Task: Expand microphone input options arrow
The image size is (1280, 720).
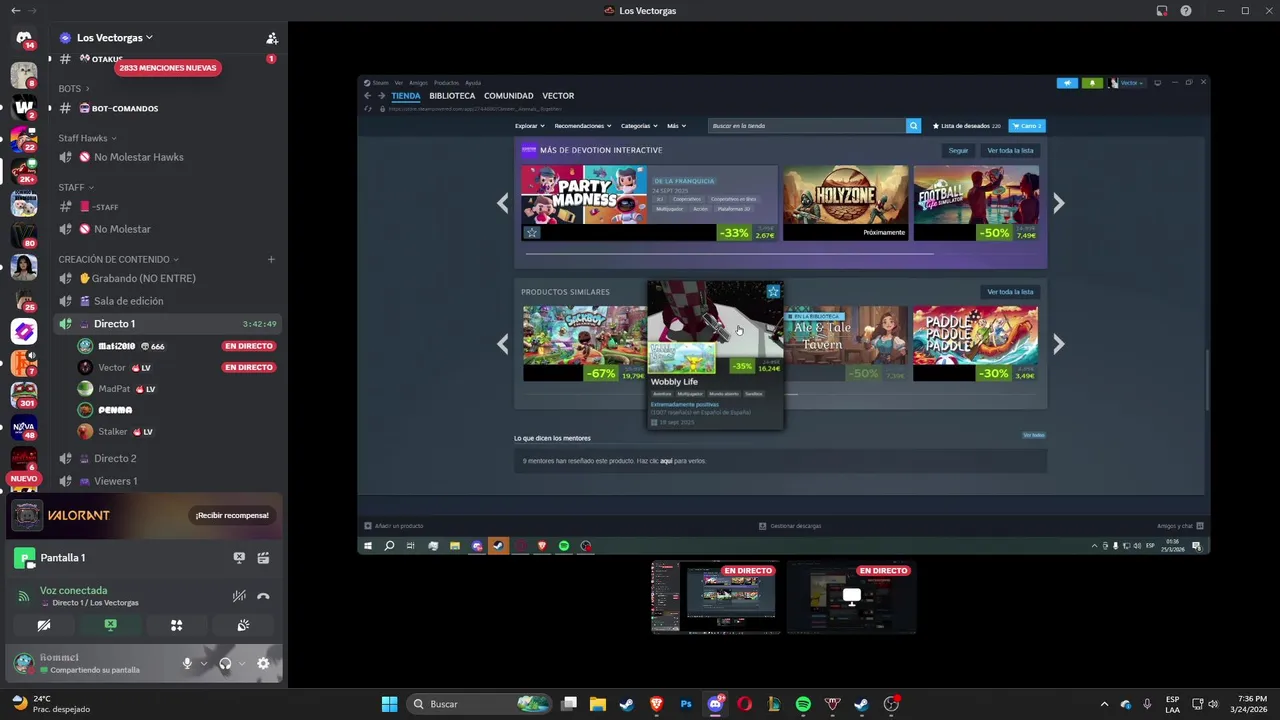Action: [x=203, y=663]
